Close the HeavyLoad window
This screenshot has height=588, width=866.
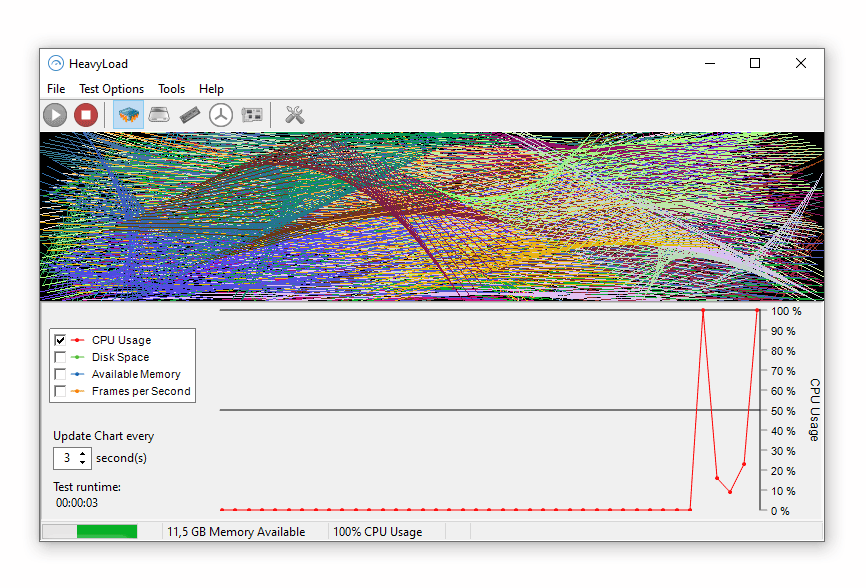pos(801,63)
